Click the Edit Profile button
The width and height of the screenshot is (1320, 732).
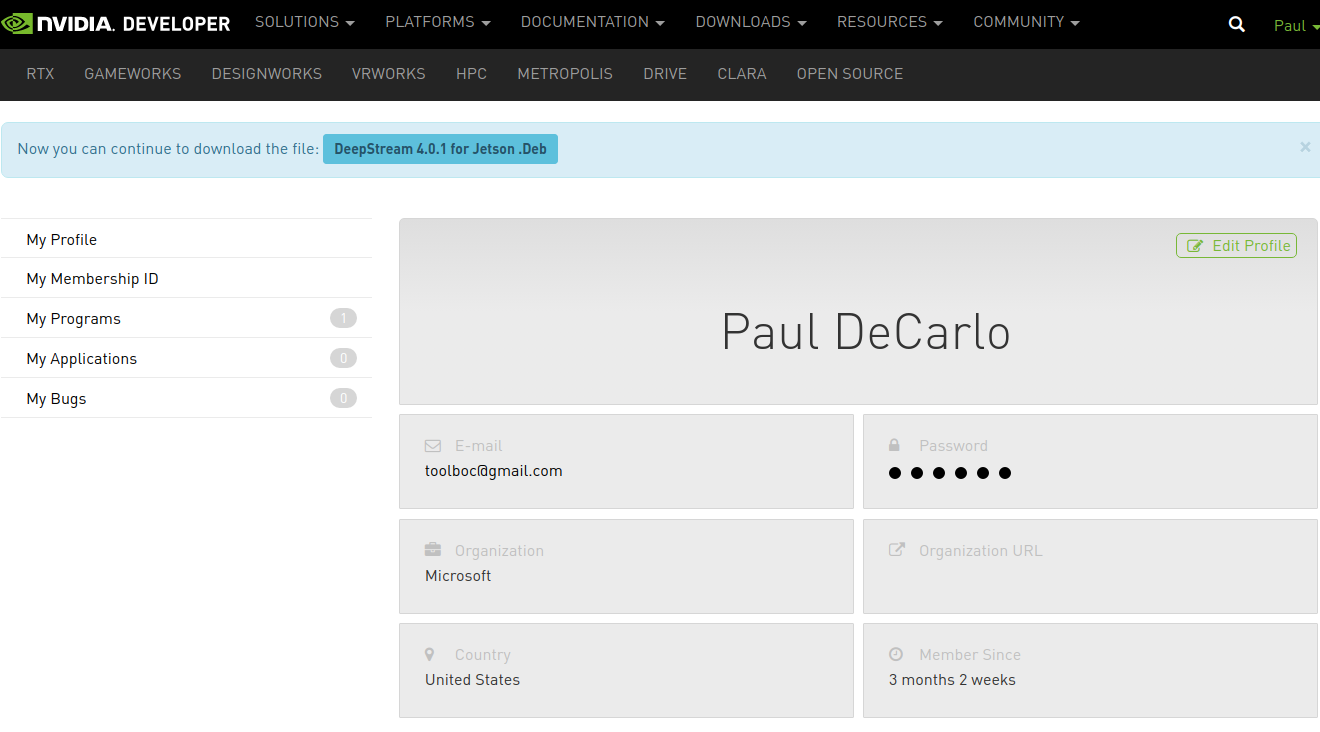(x=1236, y=245)
